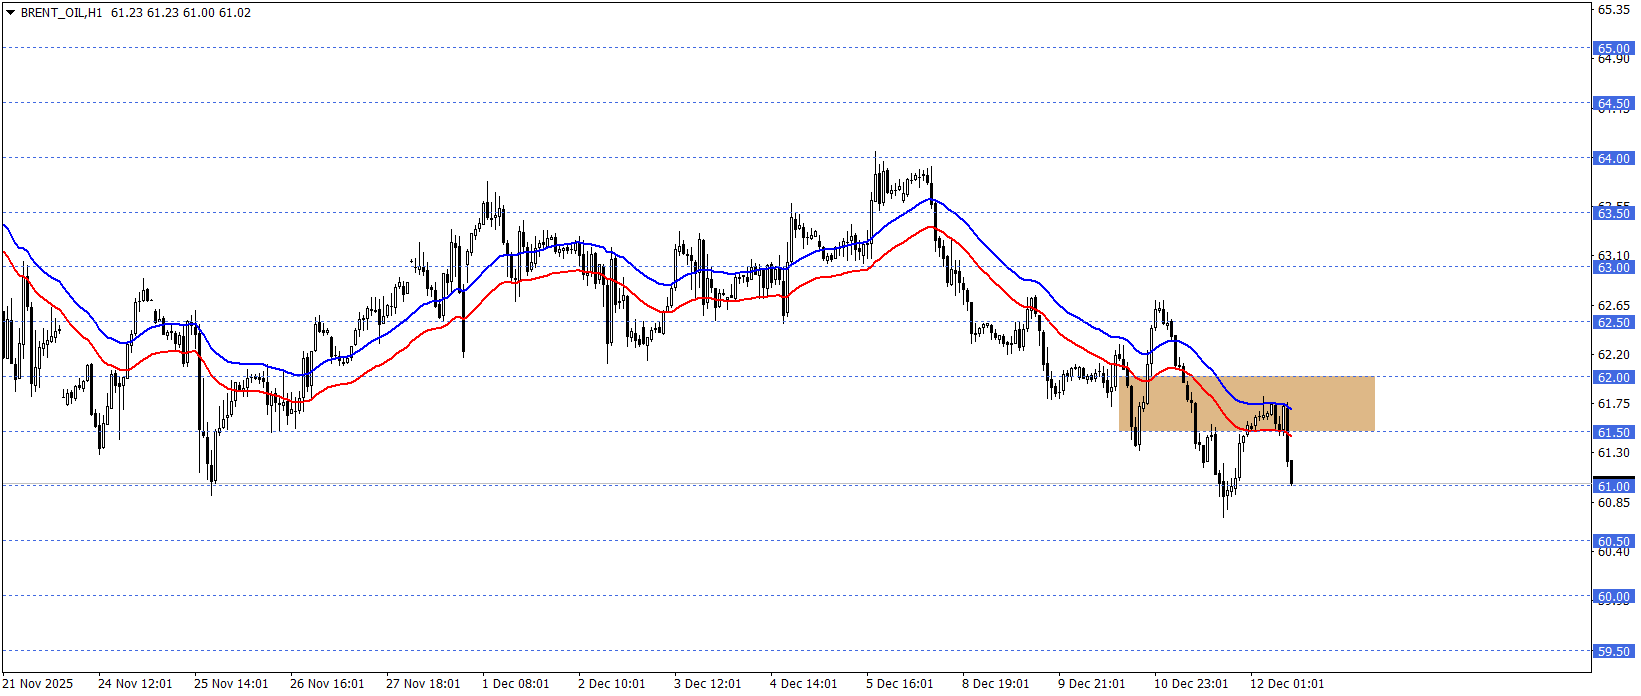This screenshot has width=1641, height=696.
Task: Select the 61.50 horizontal level label
Action: (1613, 432)
